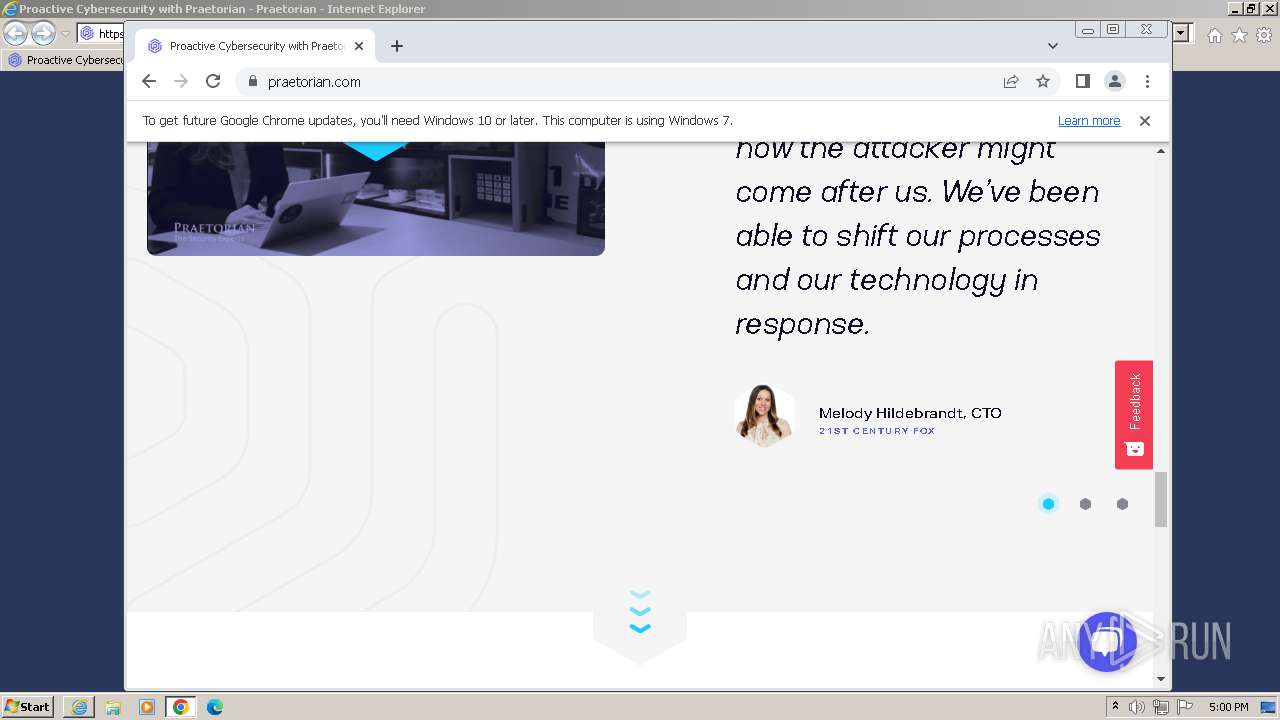
Task: Open Chrome taskbar icon
Action: (181, 707)
